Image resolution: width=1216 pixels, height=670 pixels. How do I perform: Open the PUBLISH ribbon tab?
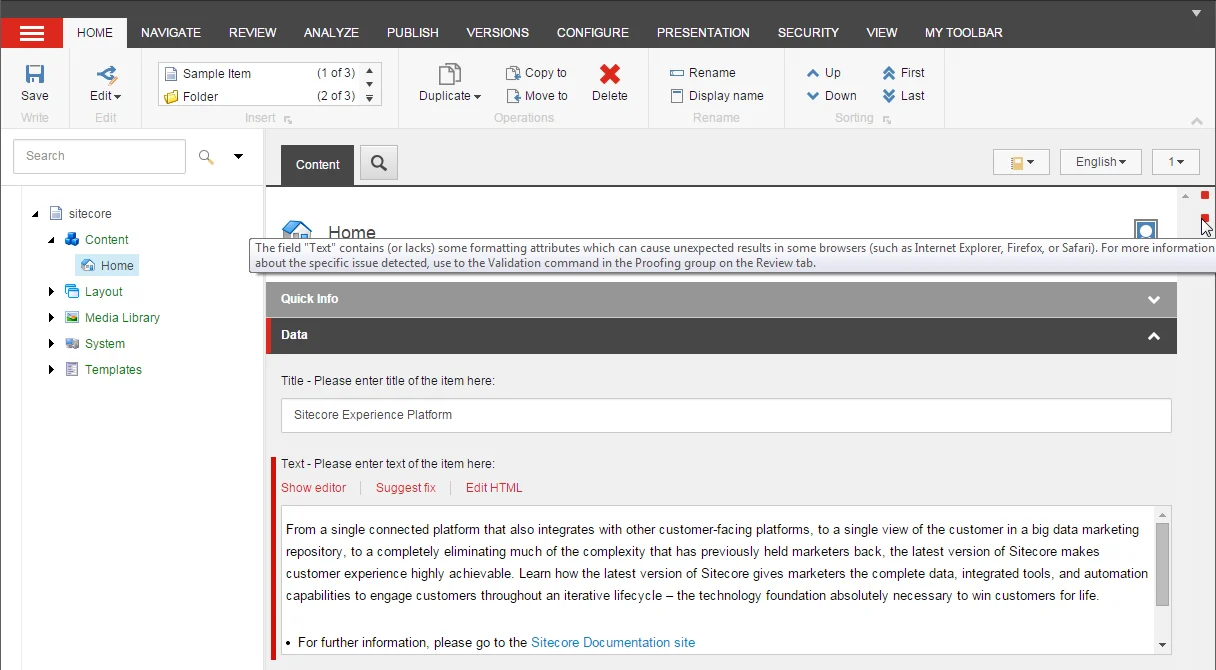[x=413, y=33]
